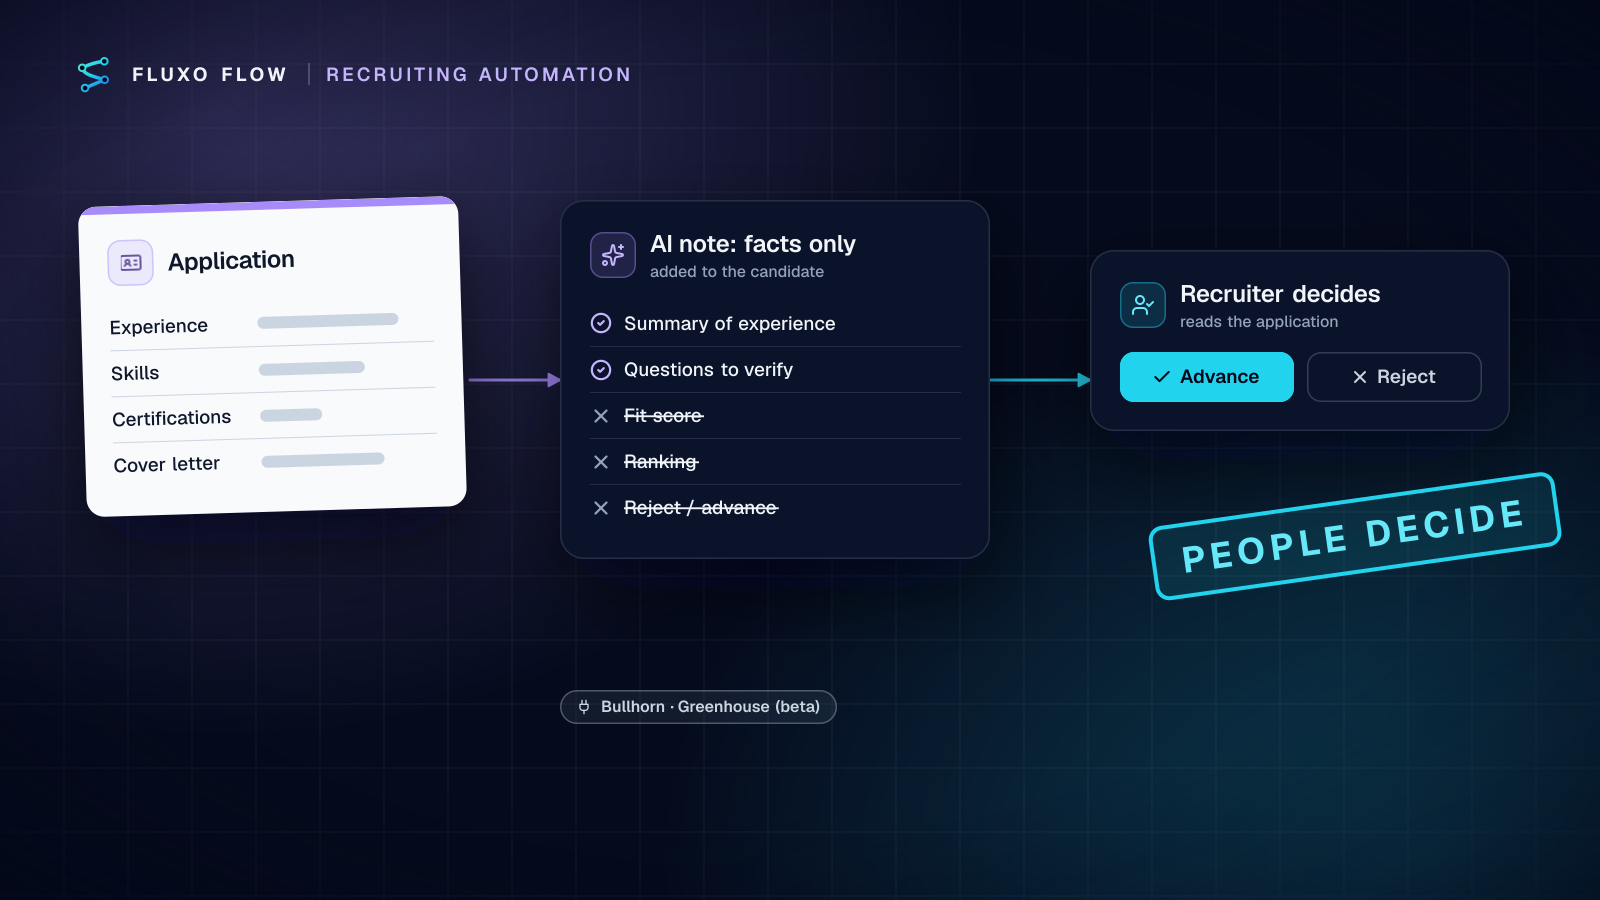This screenshot has height=900, width=1600.
Task: Click the Reject button
Action: click(x=1394, y=377)
